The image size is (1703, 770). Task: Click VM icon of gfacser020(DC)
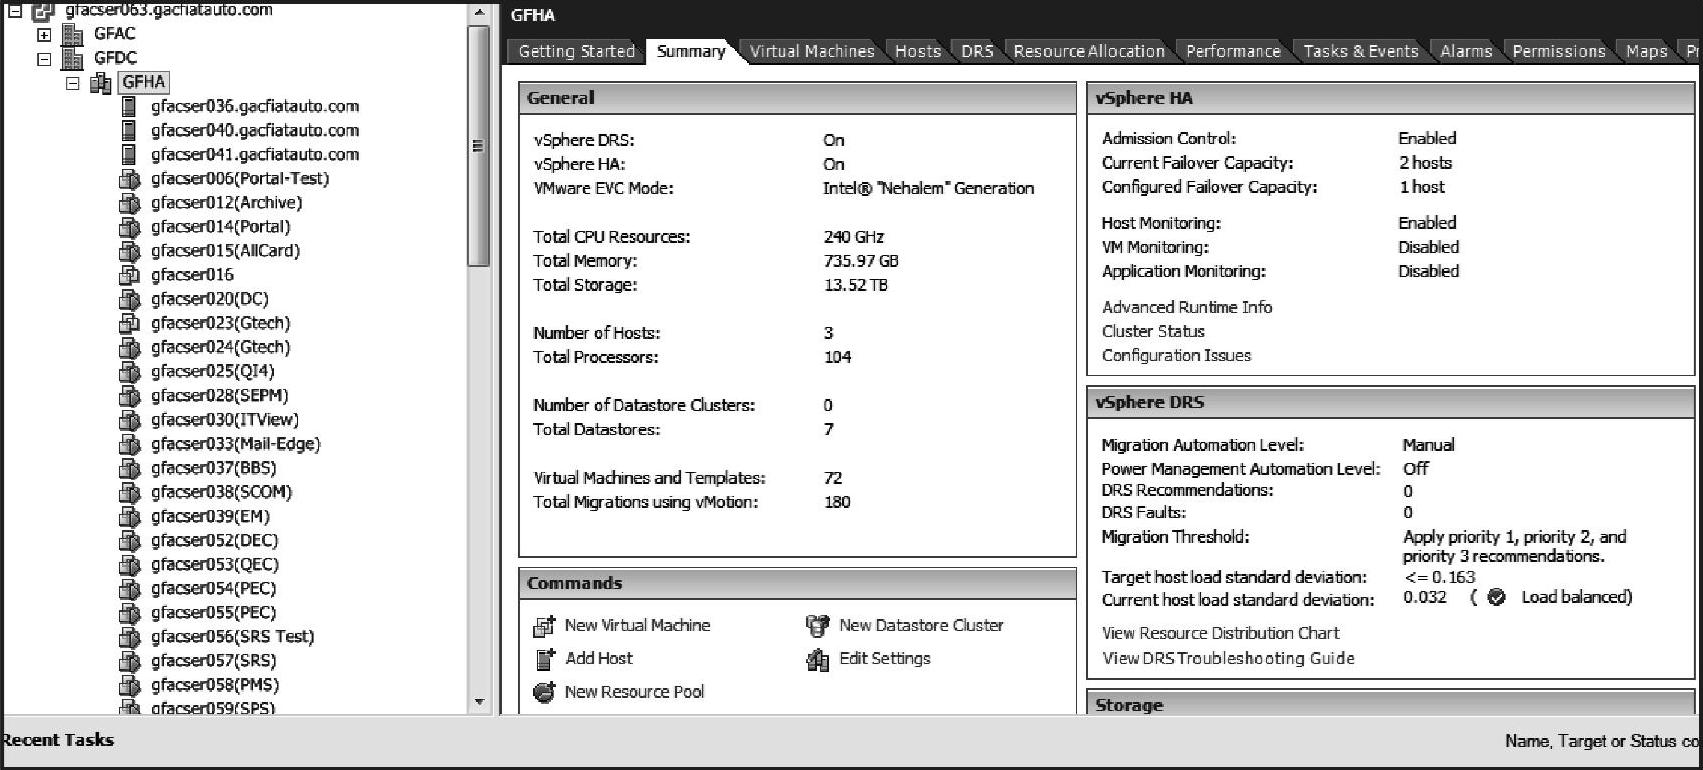[x=129, y=299]
